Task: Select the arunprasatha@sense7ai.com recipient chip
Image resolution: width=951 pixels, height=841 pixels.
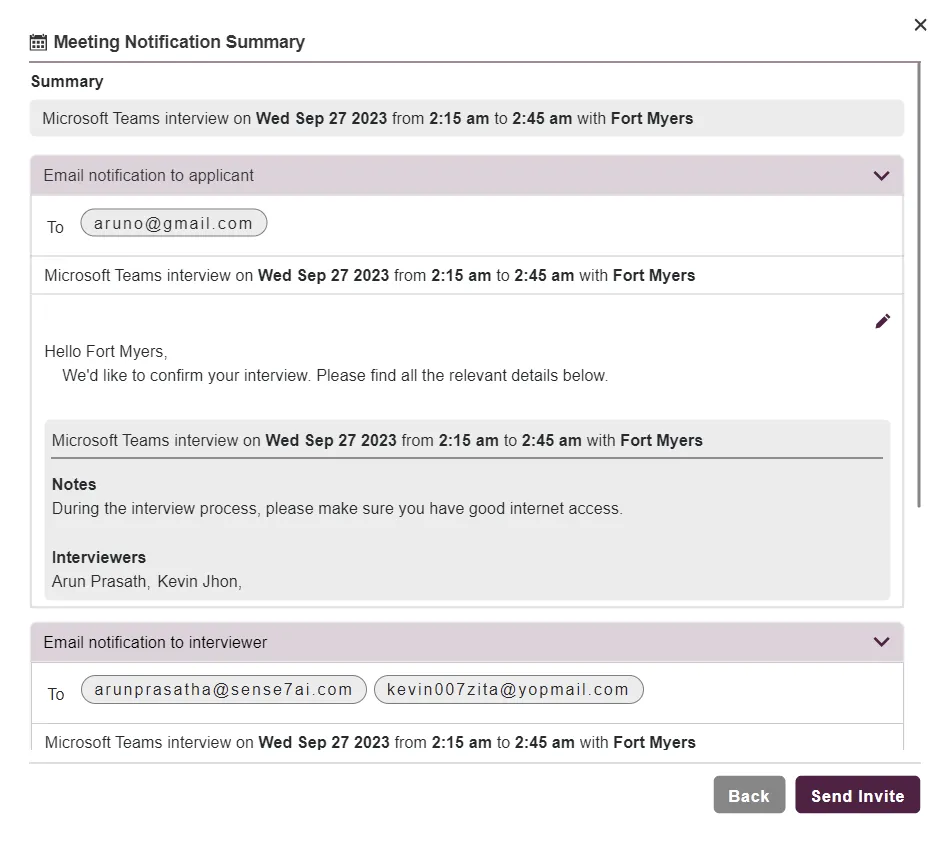Action: point(223,689)
